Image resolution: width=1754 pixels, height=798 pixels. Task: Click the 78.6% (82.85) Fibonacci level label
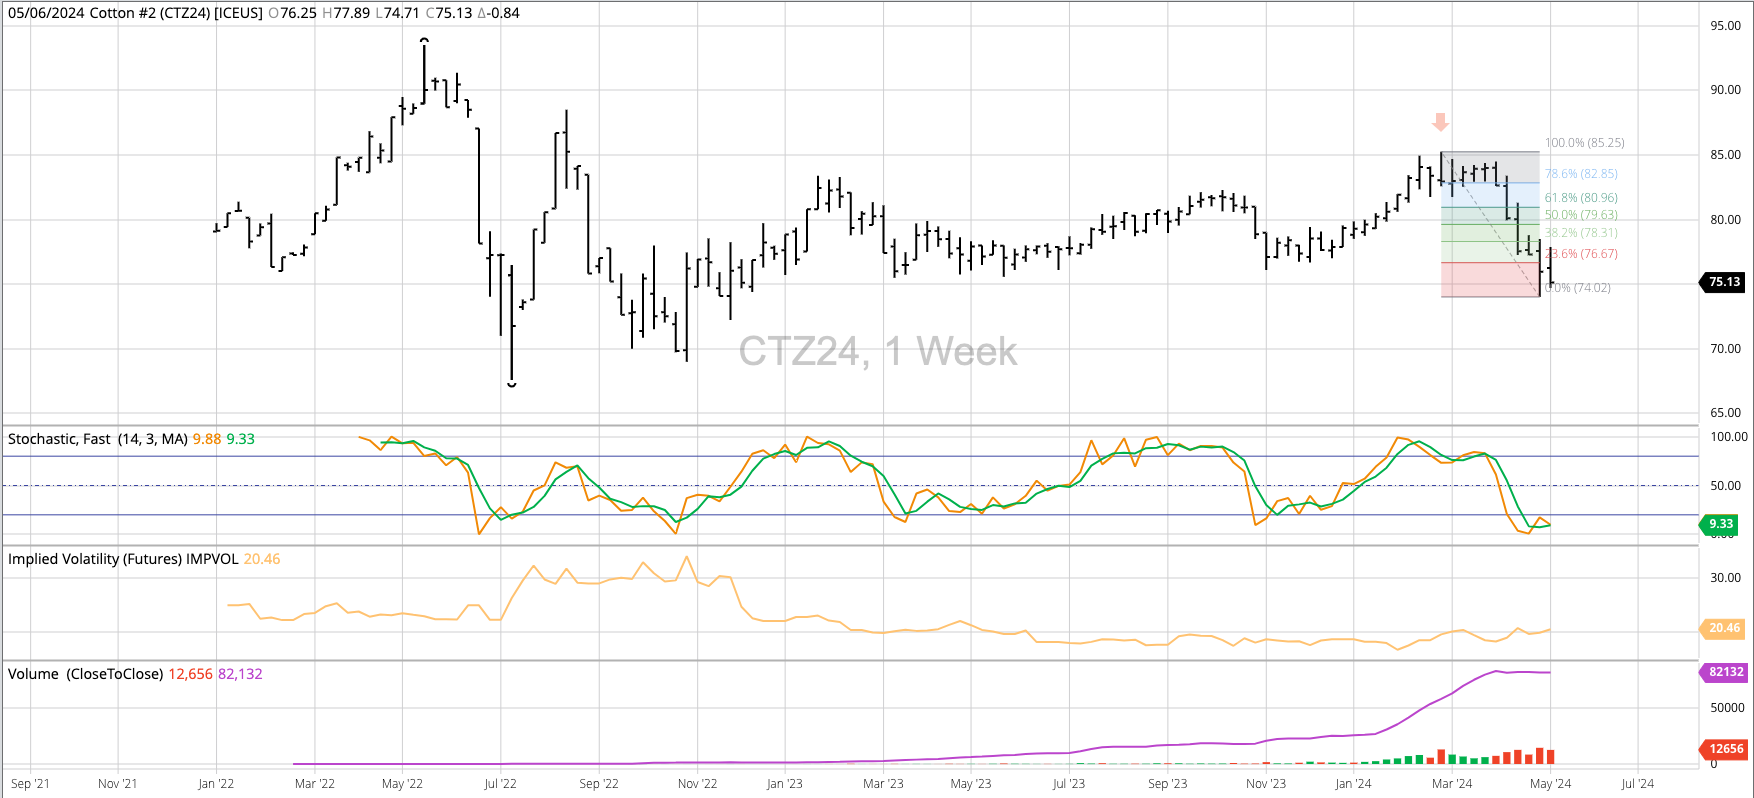pos(1581,174)
